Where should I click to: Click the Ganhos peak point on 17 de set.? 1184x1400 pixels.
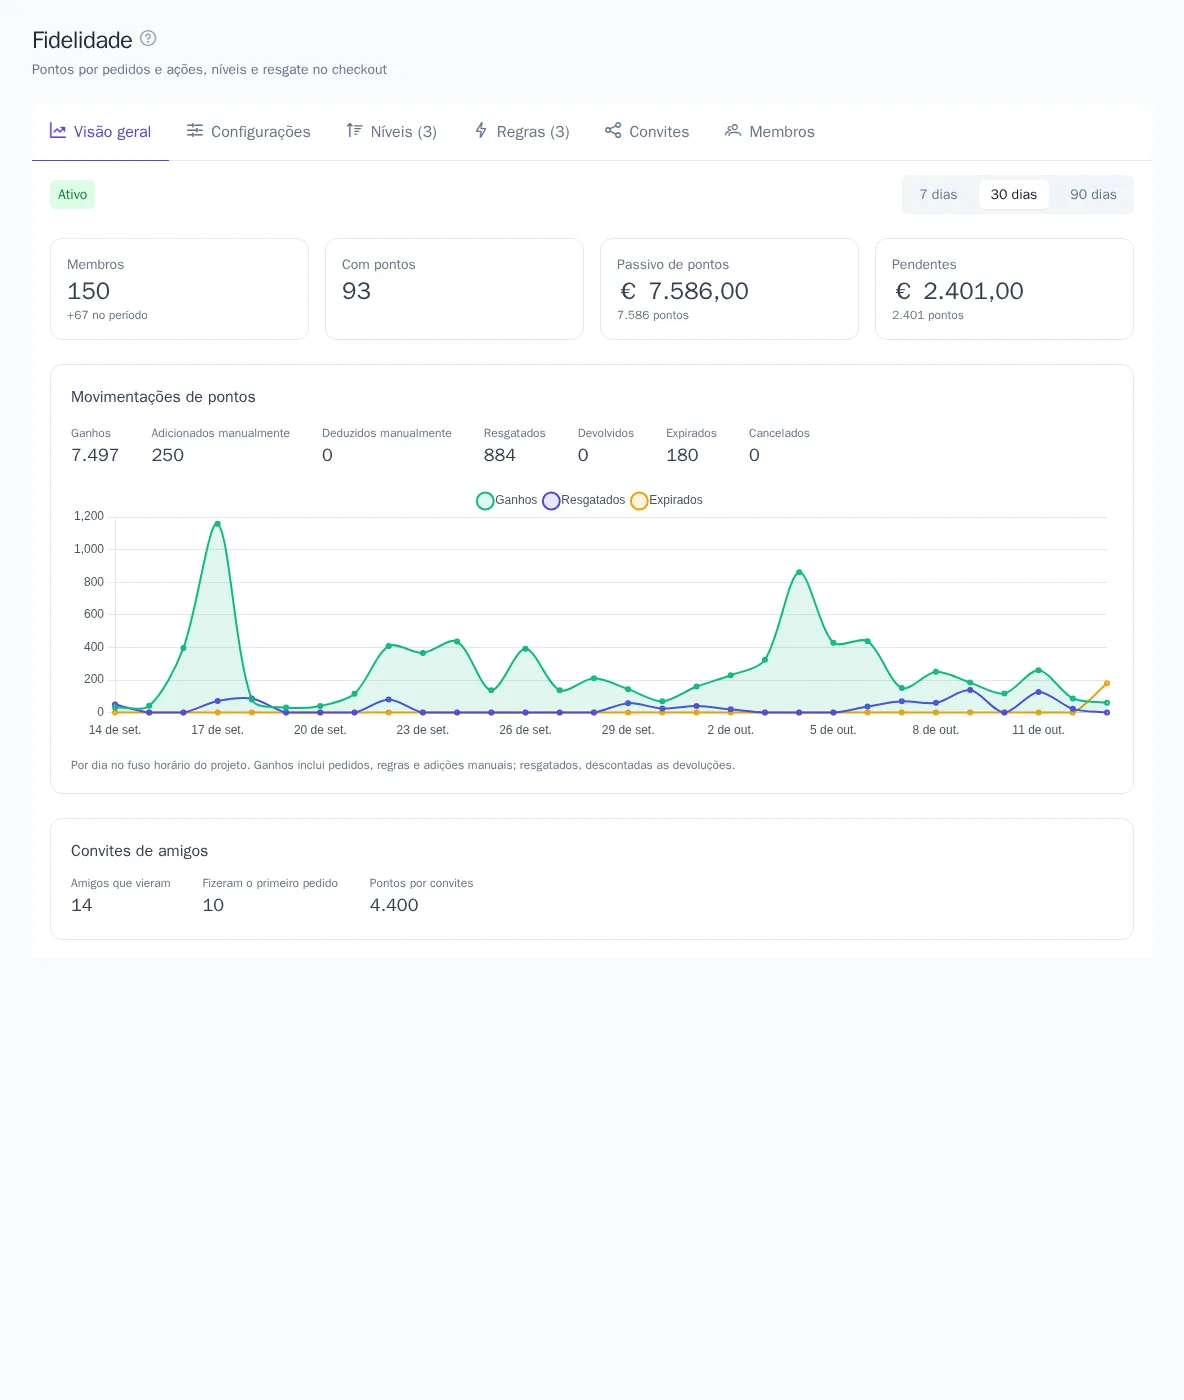(217, 523)
